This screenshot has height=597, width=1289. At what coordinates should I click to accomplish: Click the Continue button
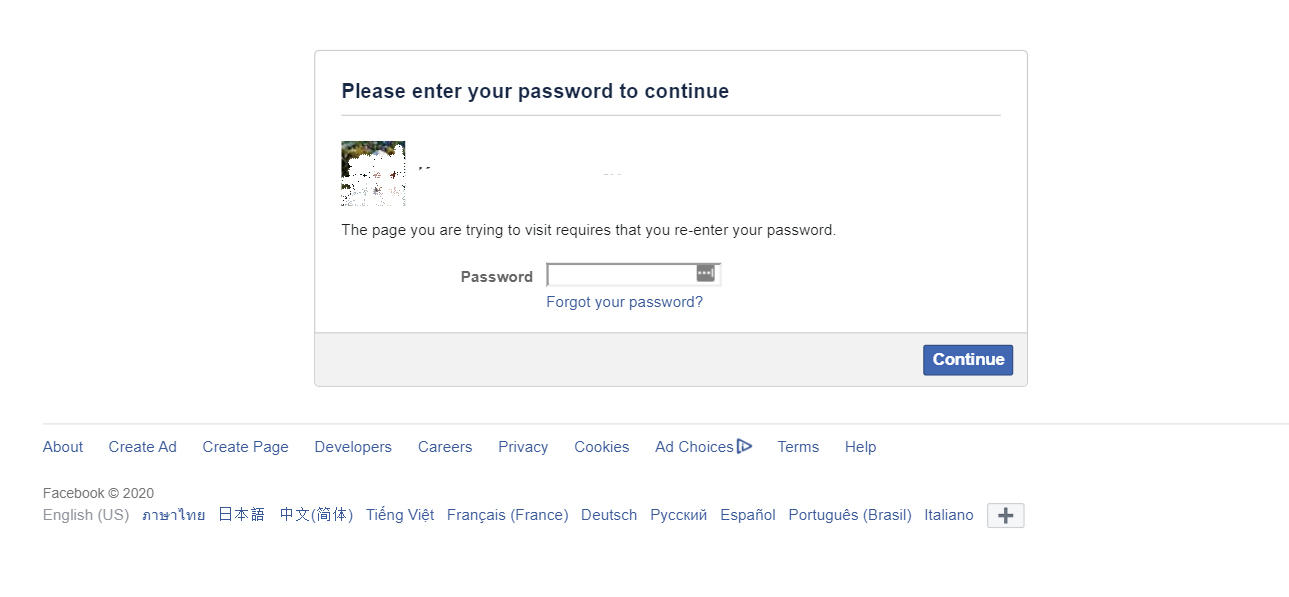click(x=967, y=360)
